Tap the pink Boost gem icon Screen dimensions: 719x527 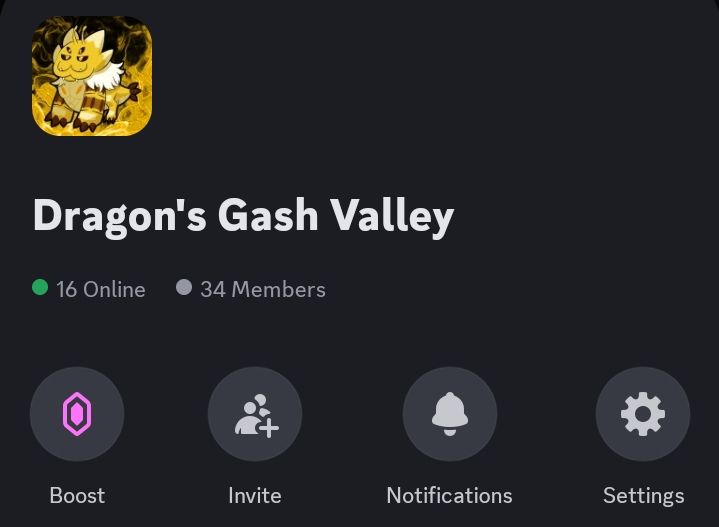point(77,414)
